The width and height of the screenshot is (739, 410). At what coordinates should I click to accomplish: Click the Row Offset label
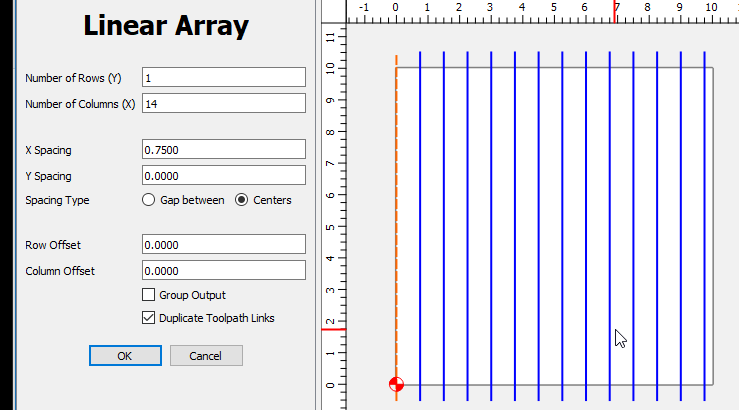coord(53,245)
